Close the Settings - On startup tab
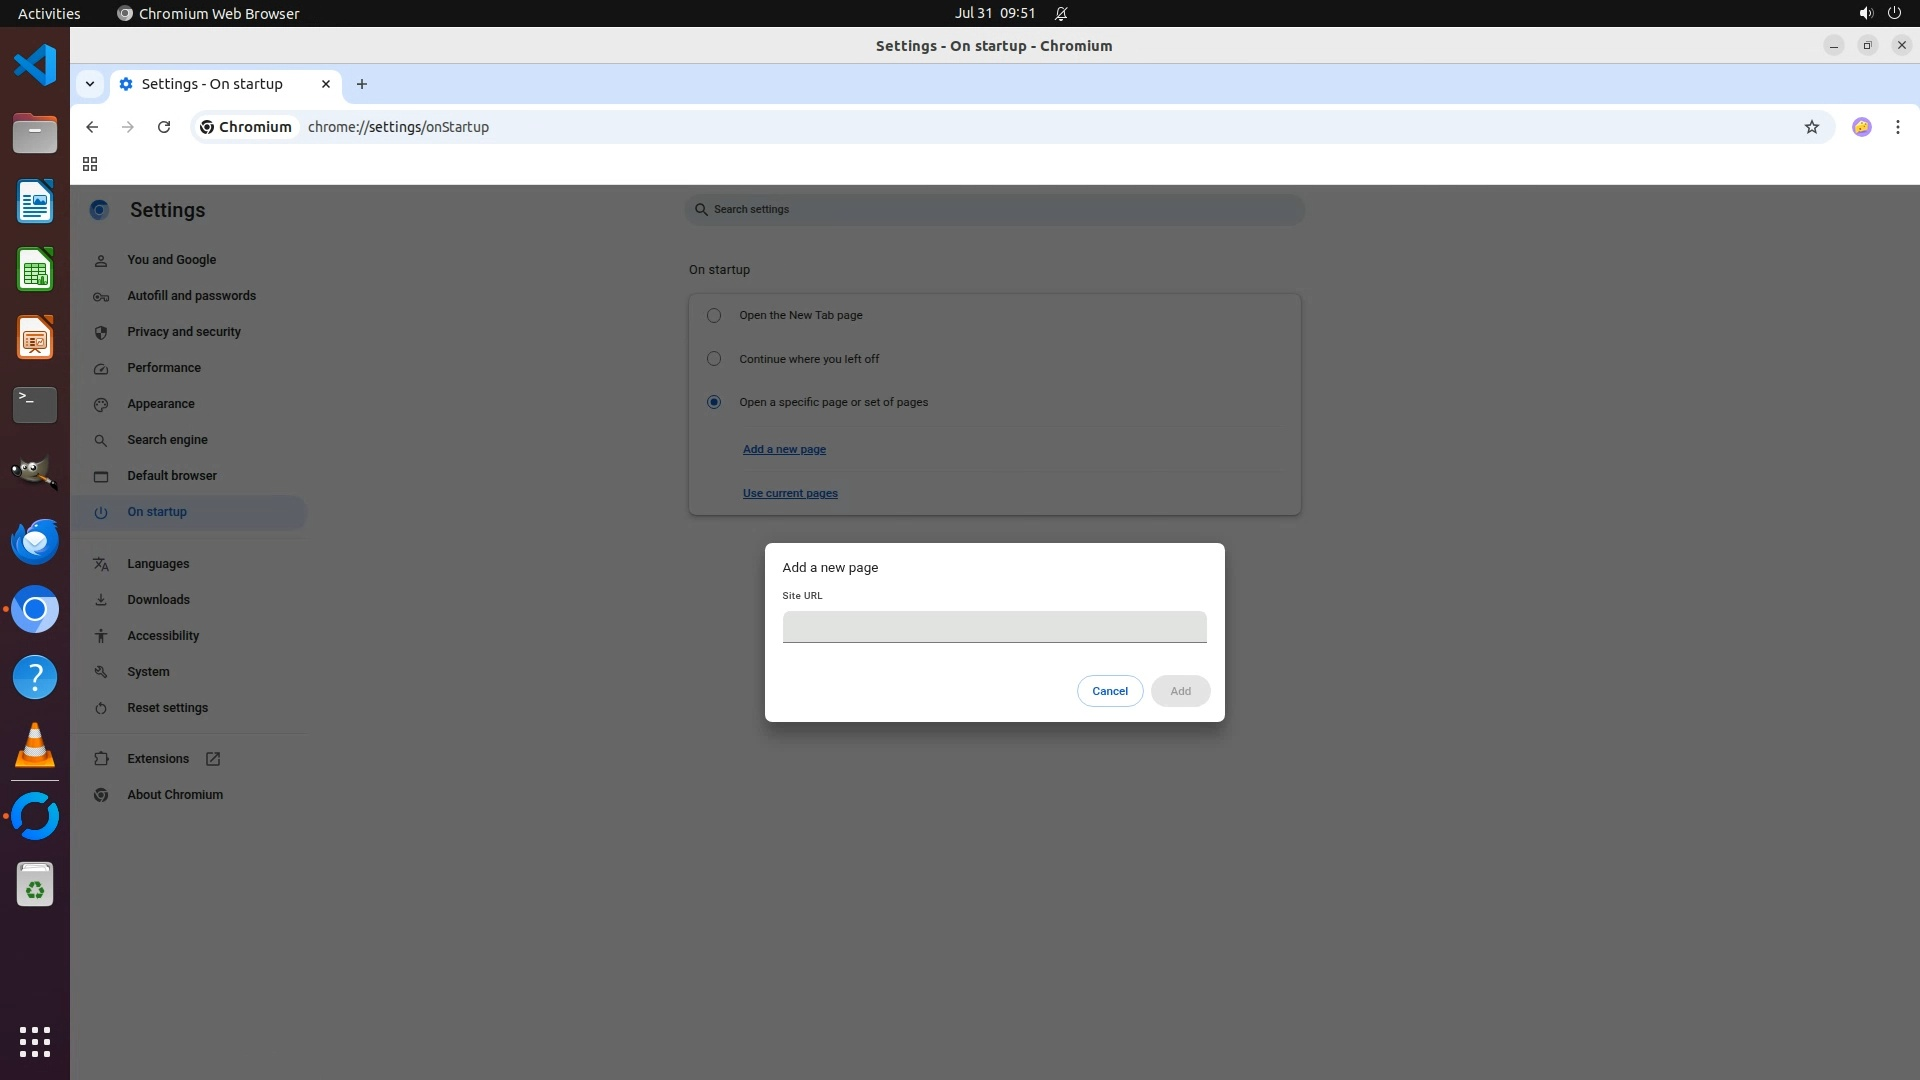1920x1080 pixels. [325, 84]
